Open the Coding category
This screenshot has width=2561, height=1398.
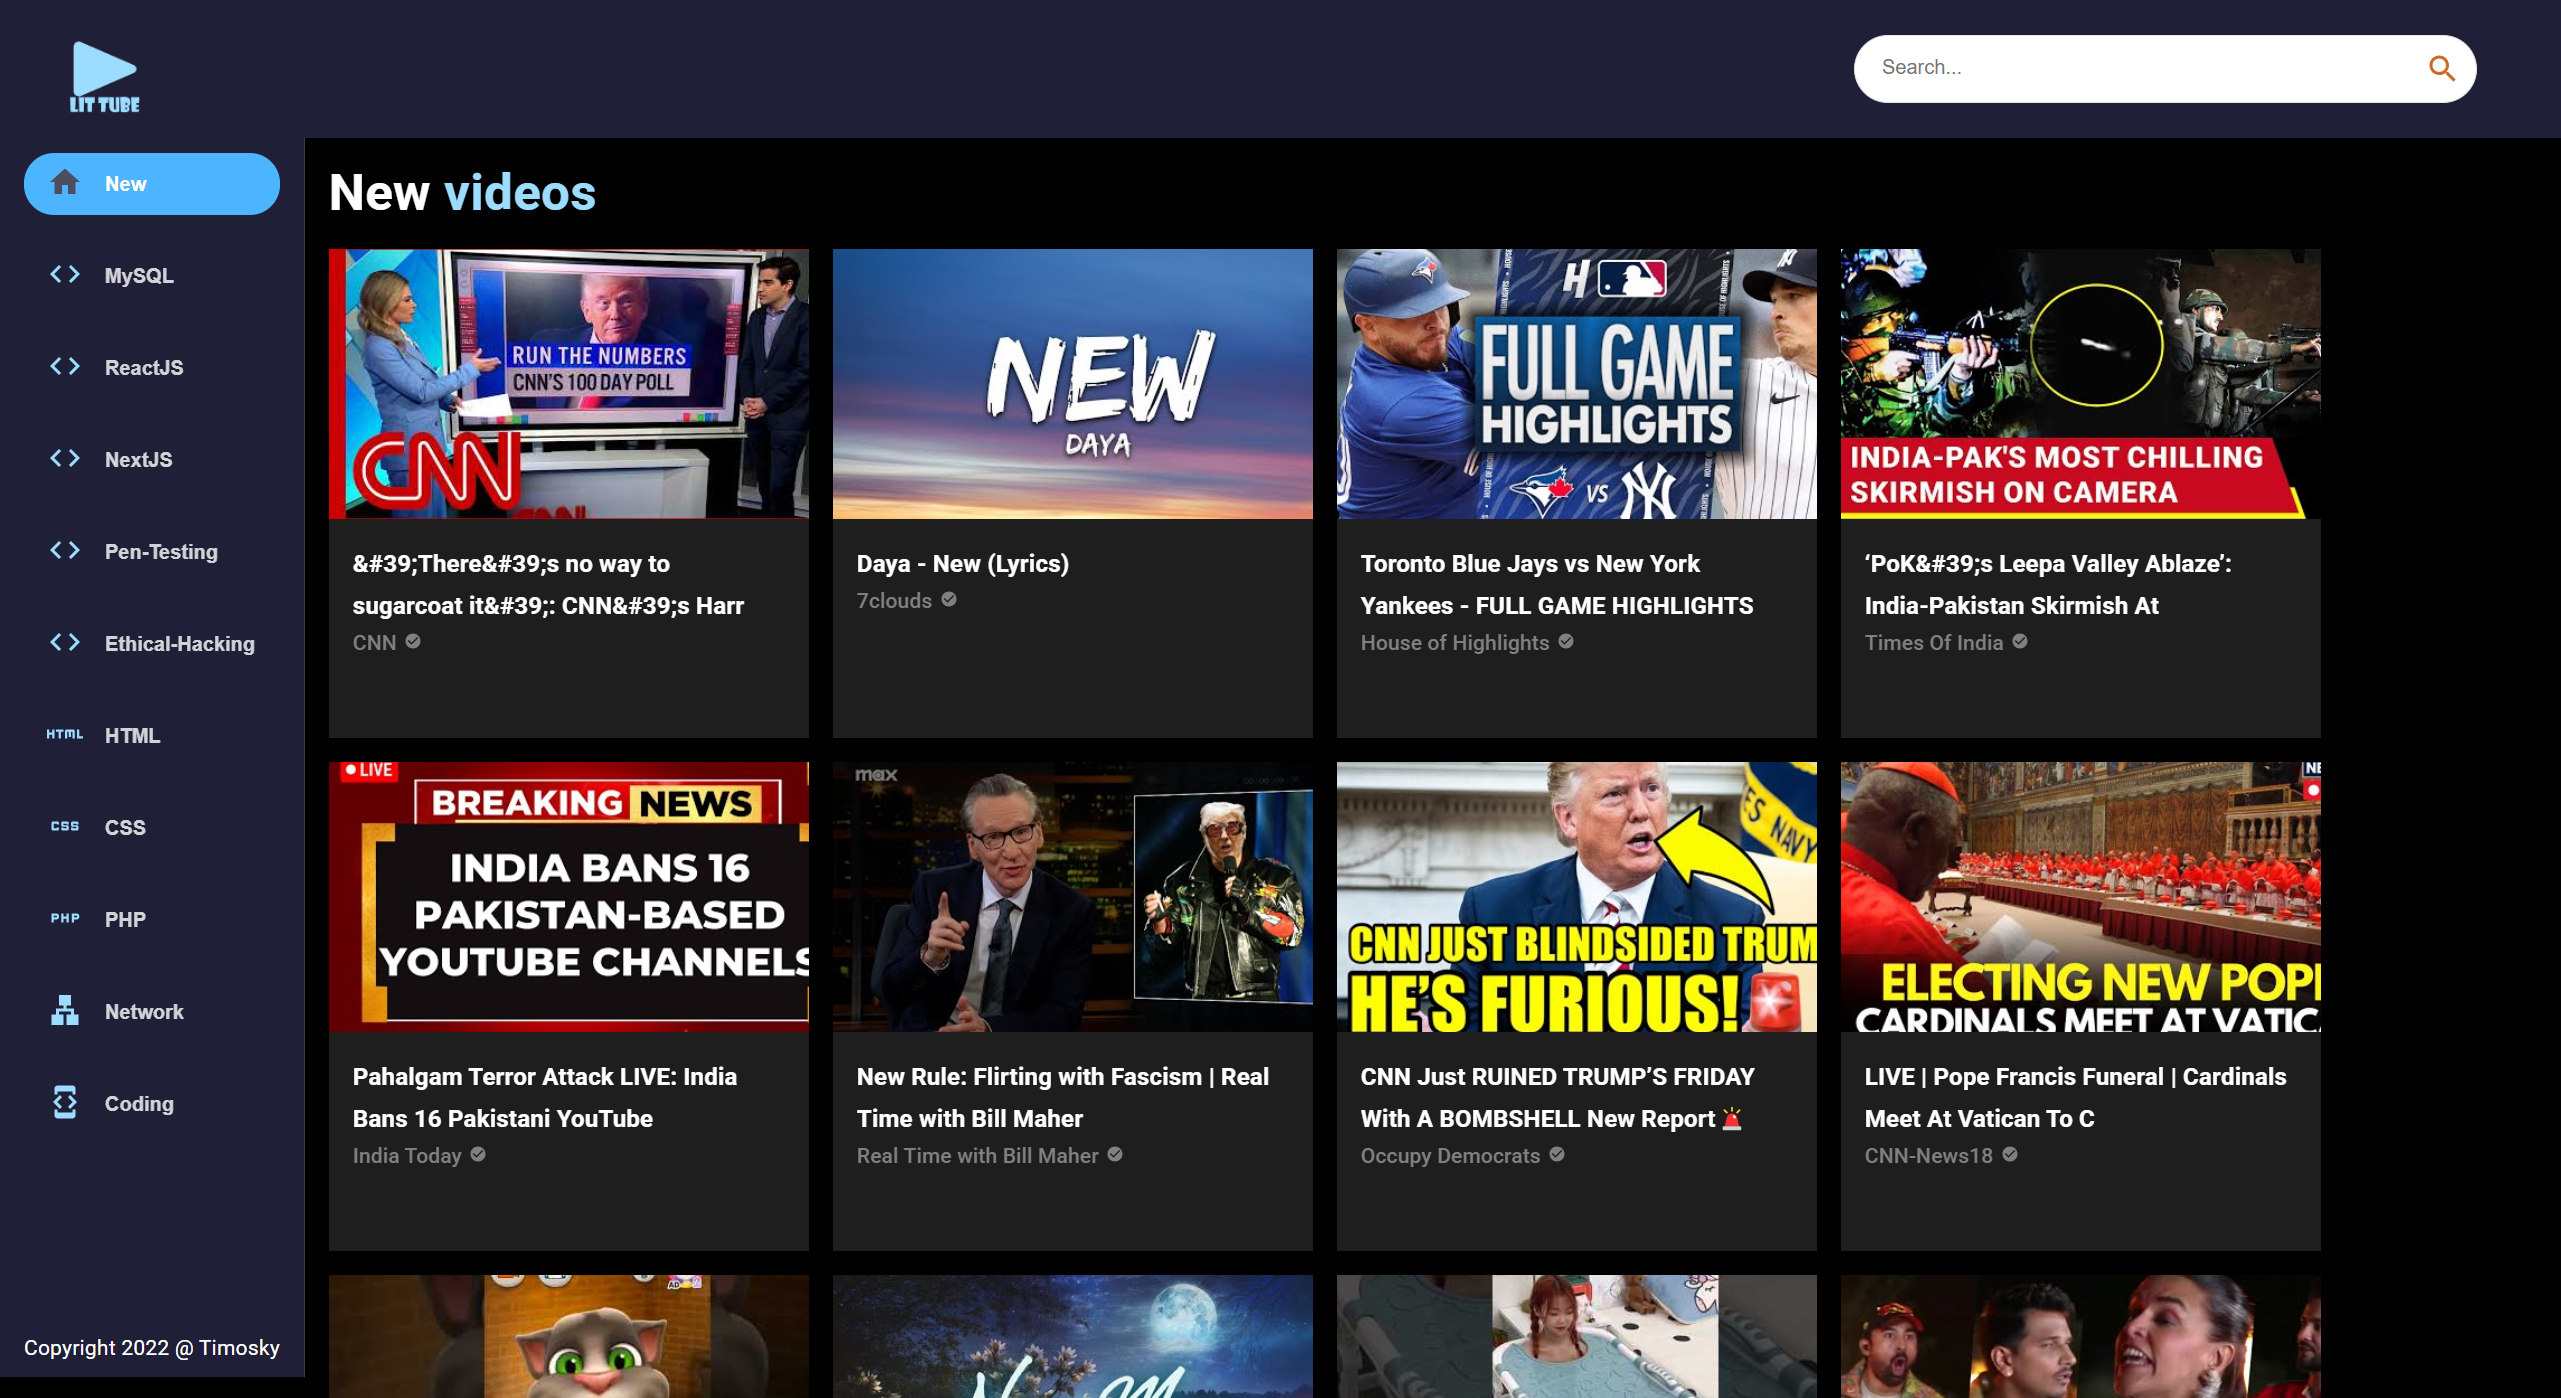152,1104
